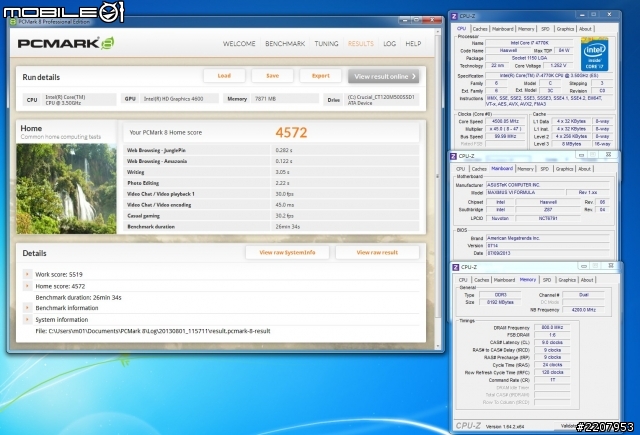640x435 pixels.
Task: Expand the Home score: 4572 row
Action: [x=27, y=286]
